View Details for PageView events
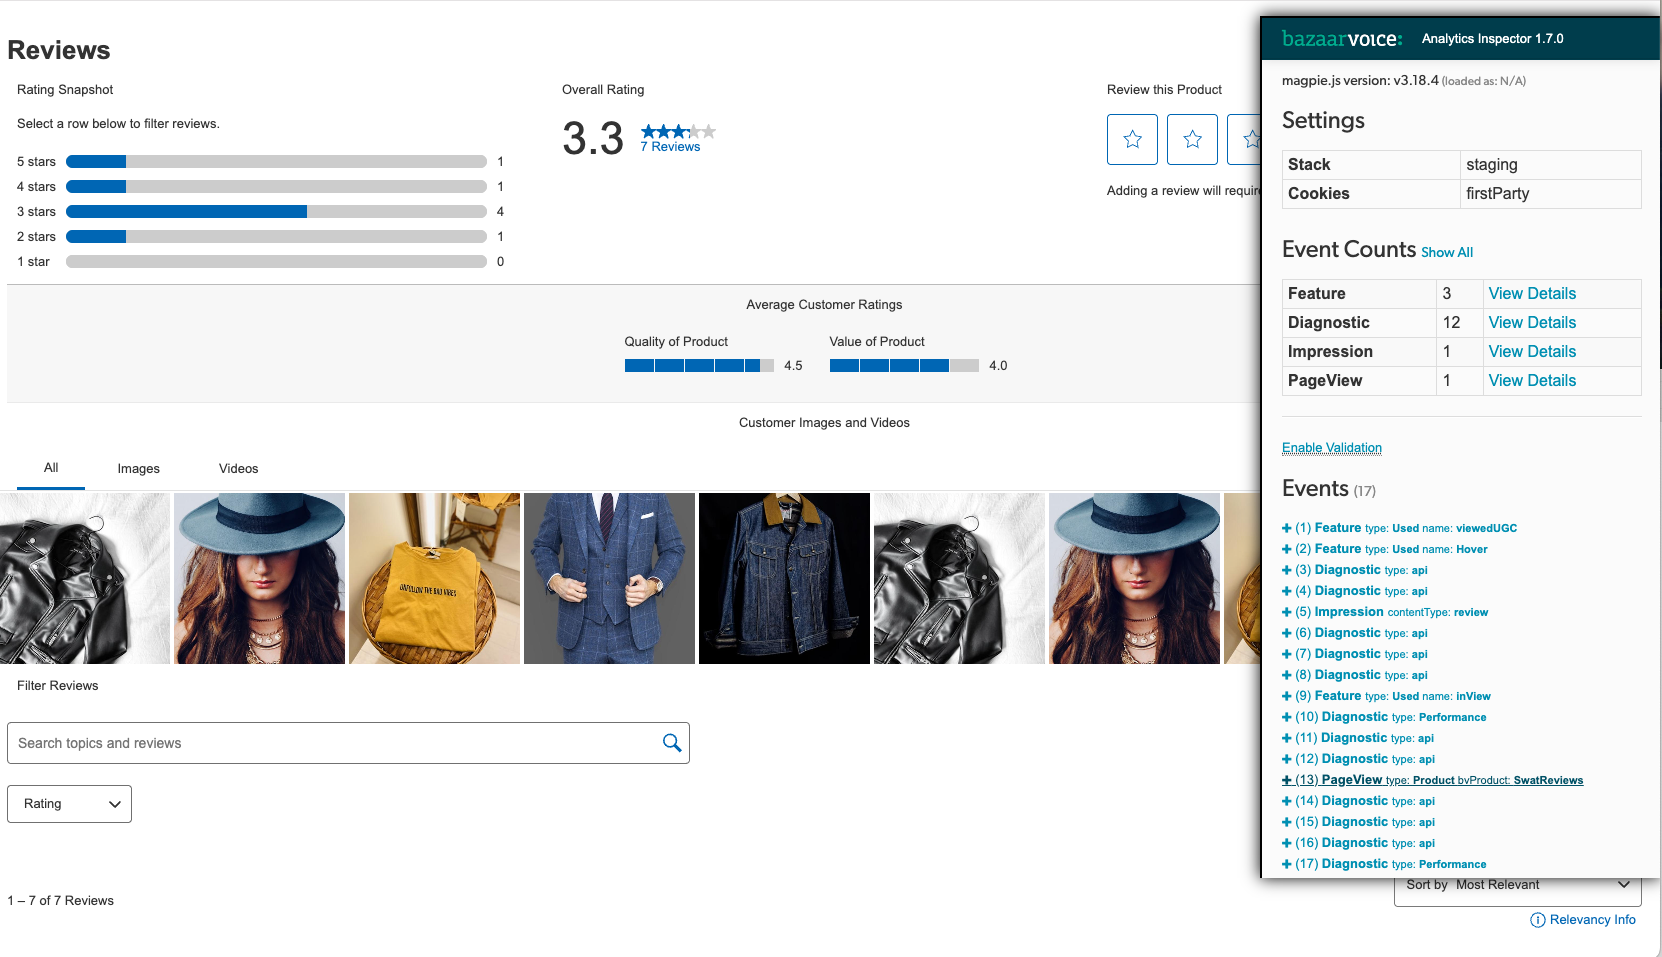Image resolution: width=1662 pixels, height=957 pixels. pos(1532,381)
